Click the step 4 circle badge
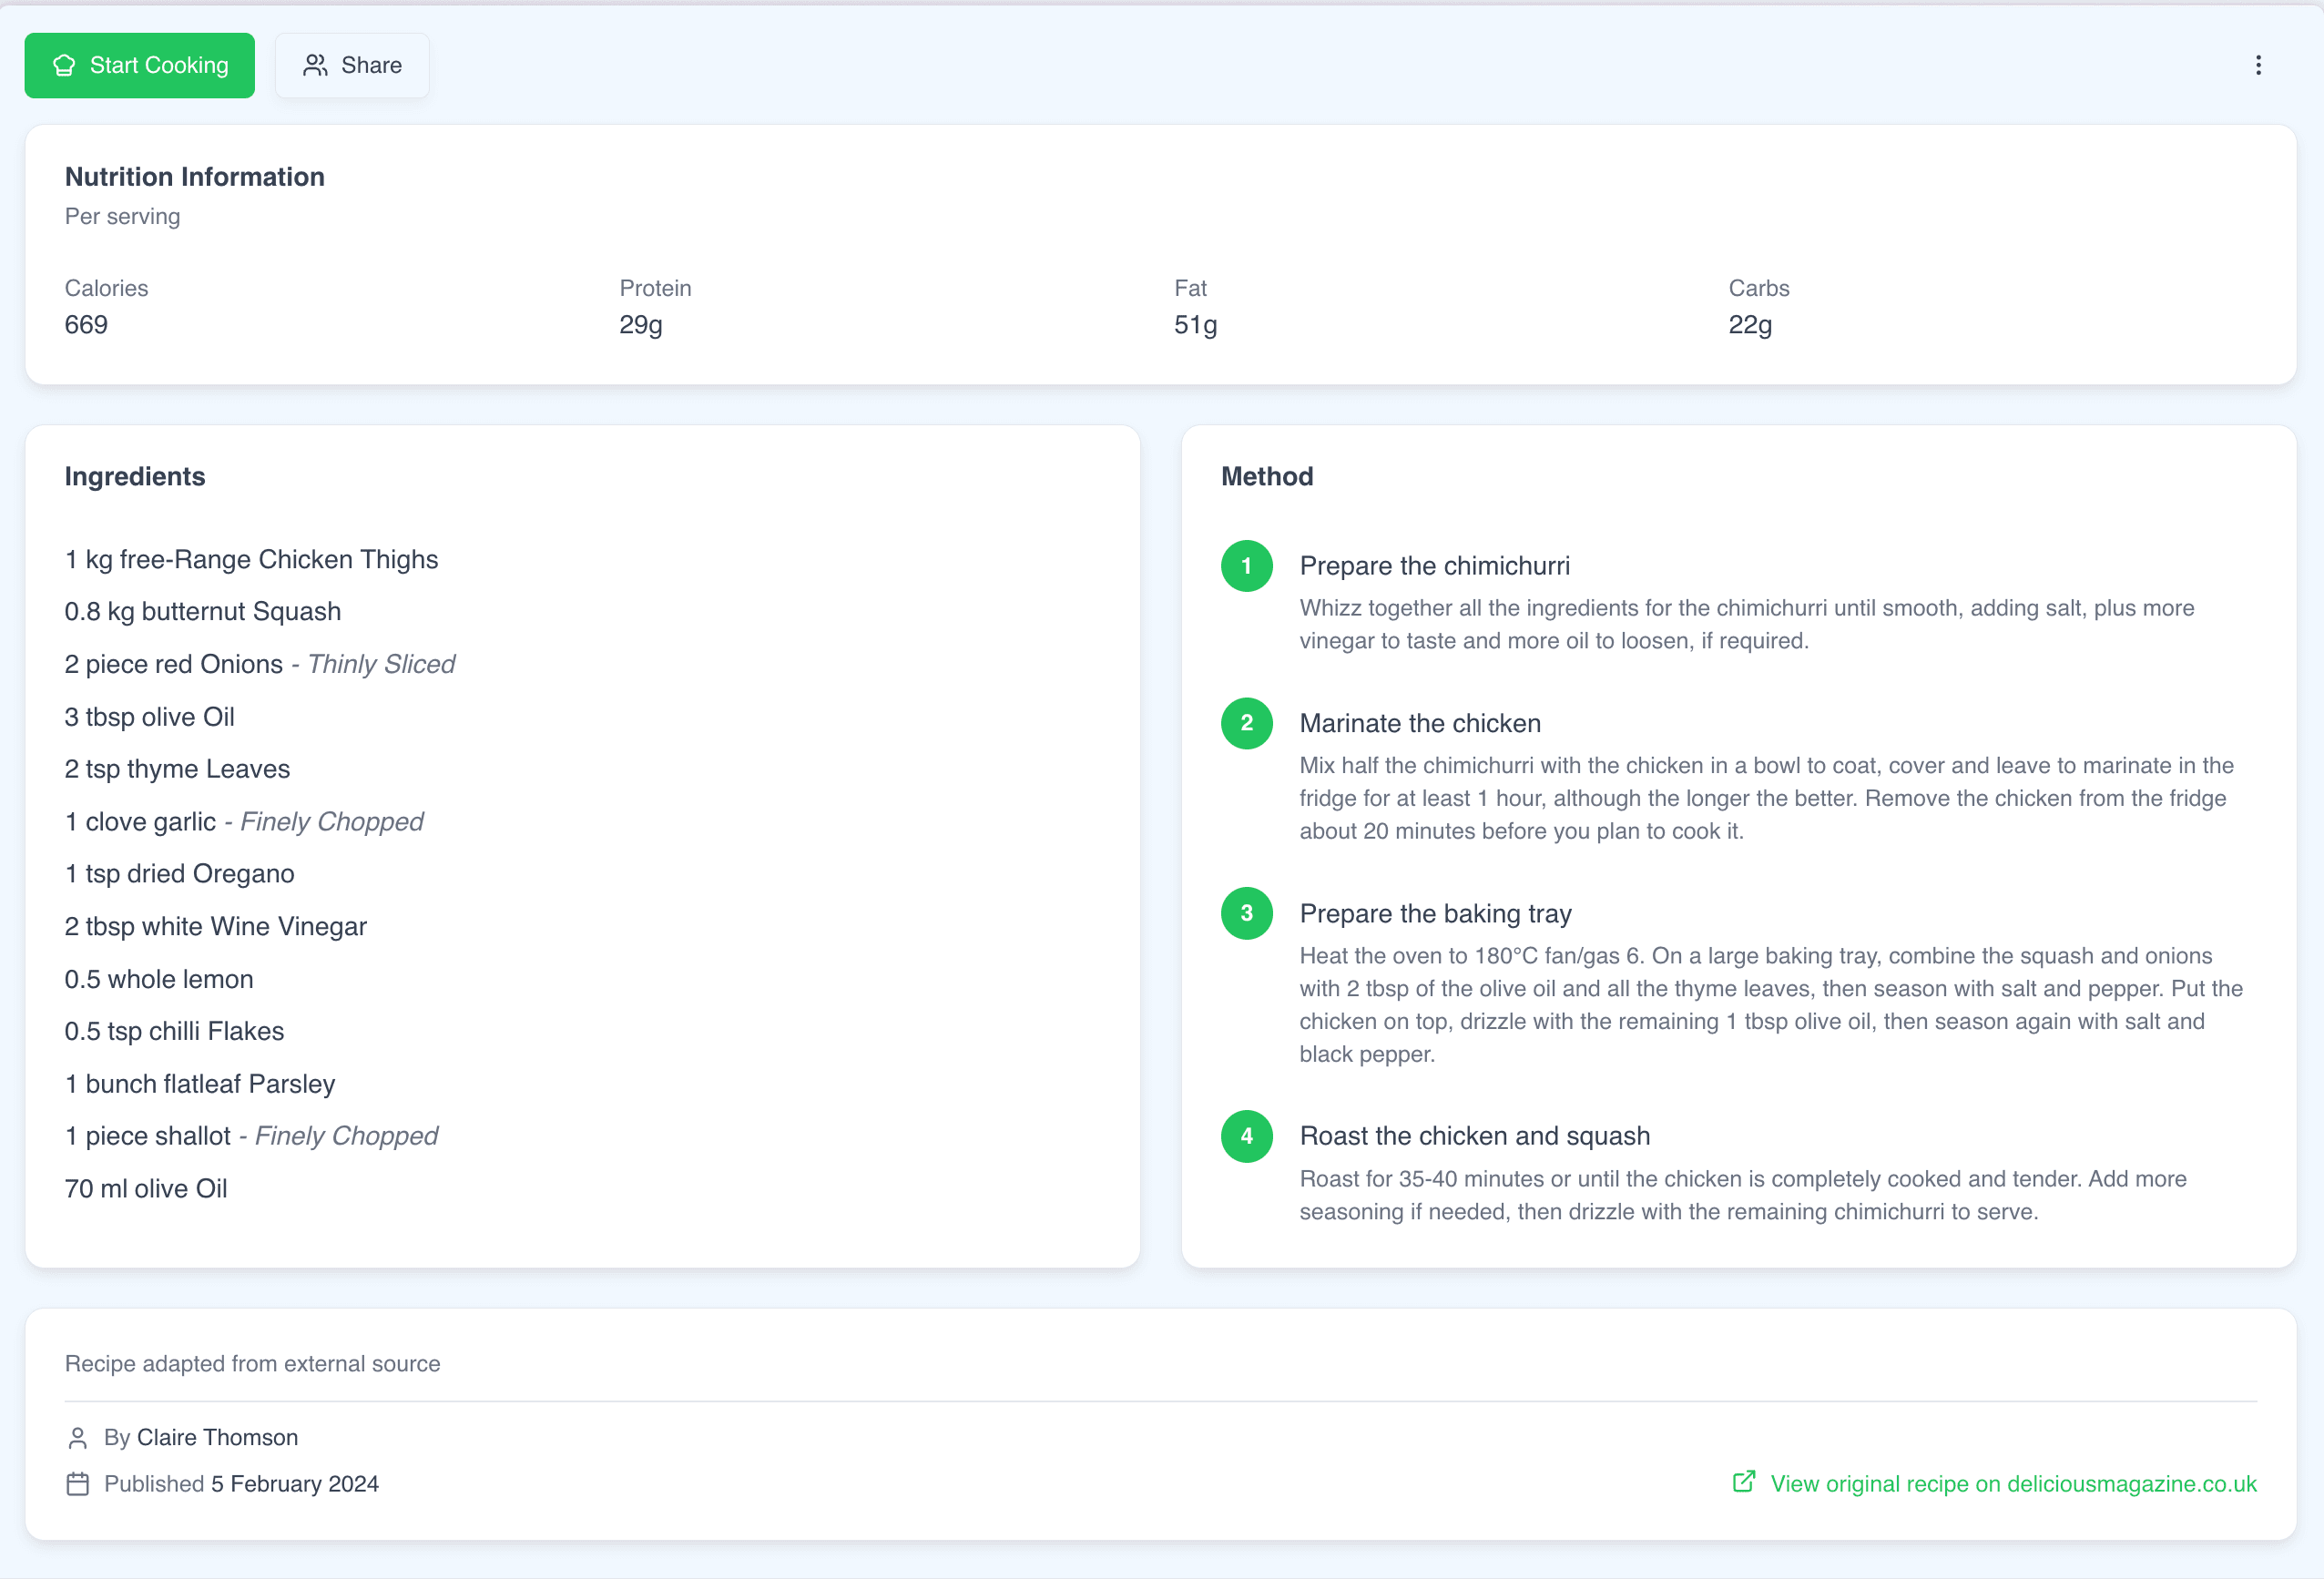 1246,1136
